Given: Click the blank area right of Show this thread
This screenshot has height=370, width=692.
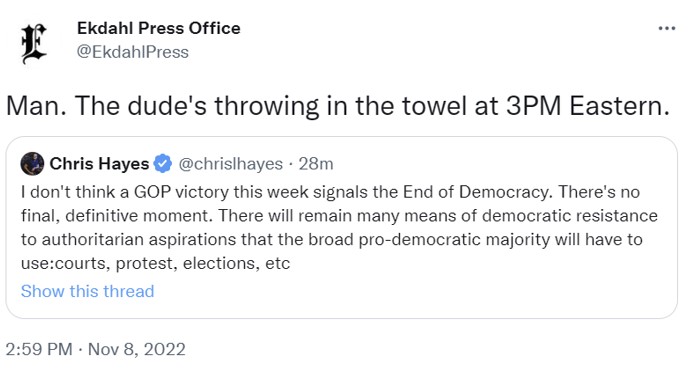Looking at the screenshot, I should [415, 291].
